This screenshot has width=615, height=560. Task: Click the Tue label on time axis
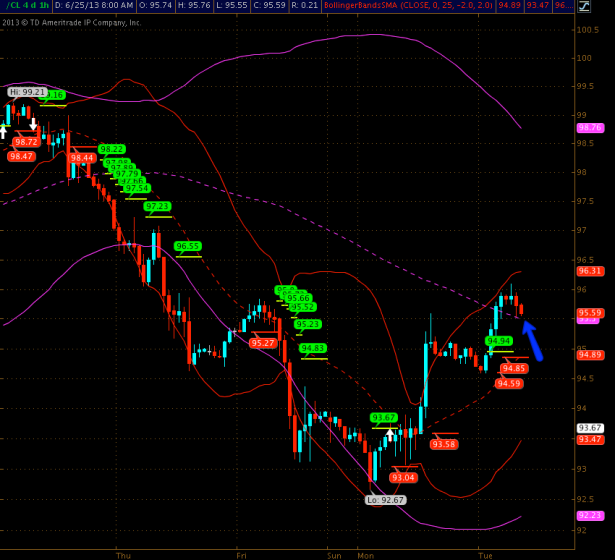(485, 556)
